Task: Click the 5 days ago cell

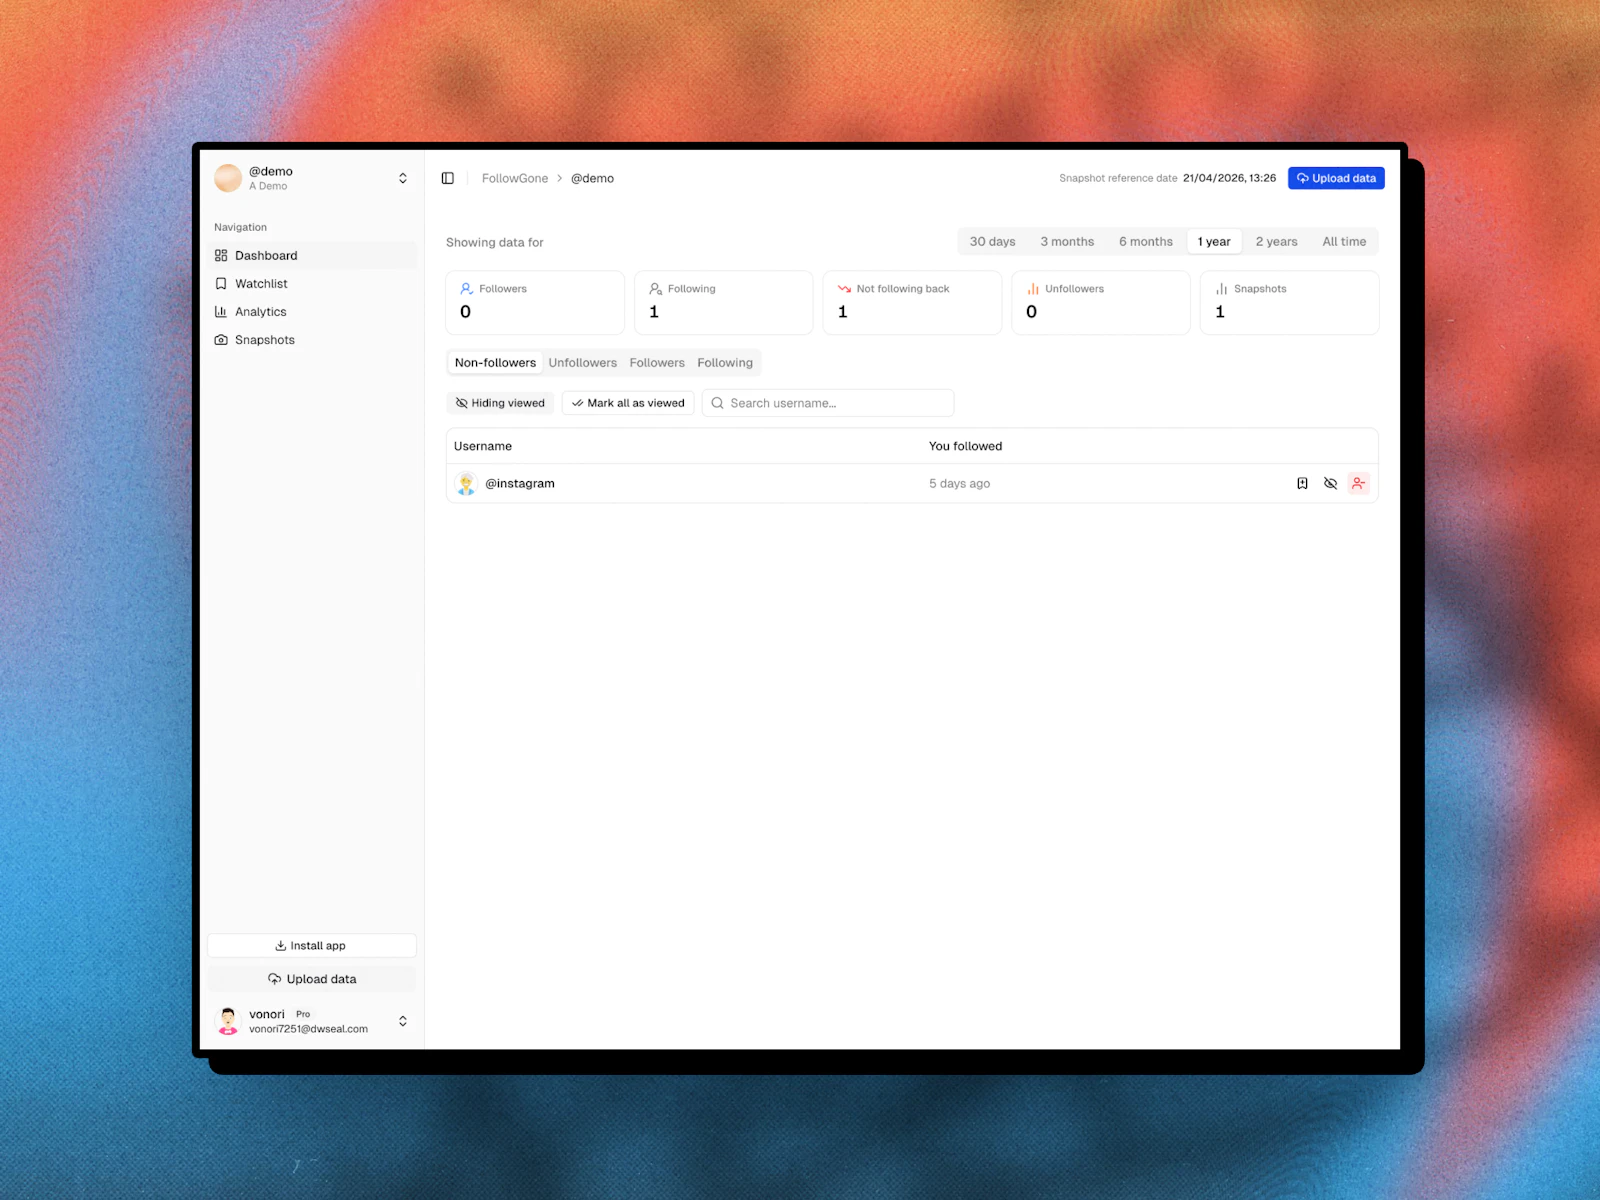Action: pyautogui.click(x=959, y=483)
